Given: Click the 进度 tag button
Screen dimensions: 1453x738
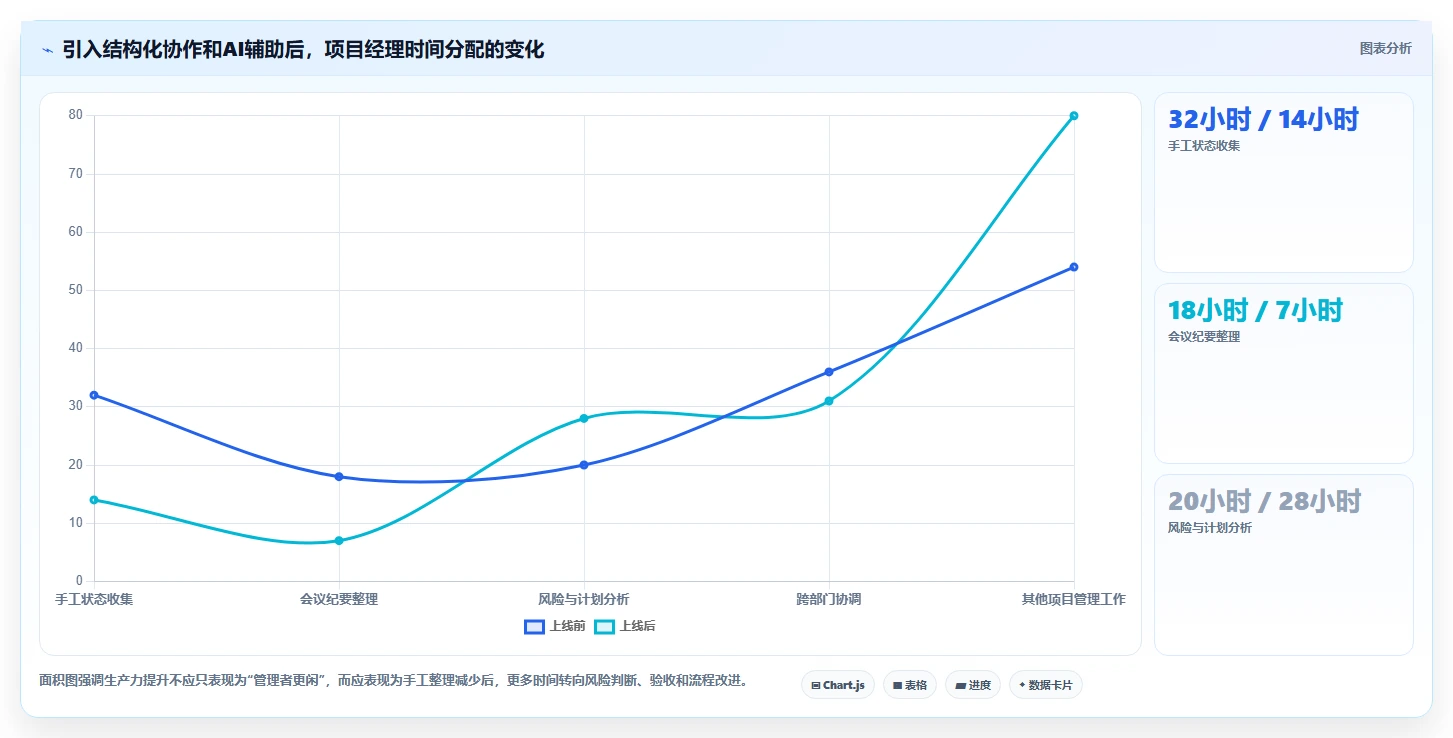Looking at the screenshot, I should (x=973, y=685).
